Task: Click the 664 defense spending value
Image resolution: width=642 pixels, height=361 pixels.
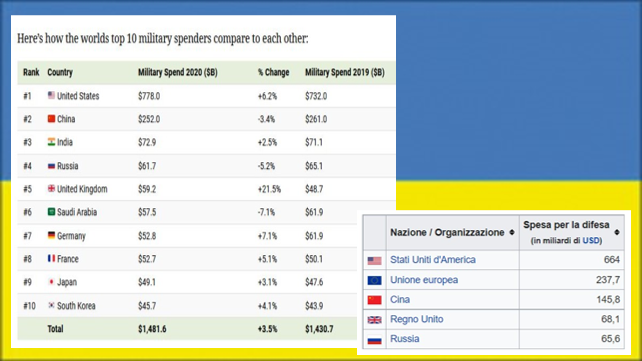Action: pos(612,260)
